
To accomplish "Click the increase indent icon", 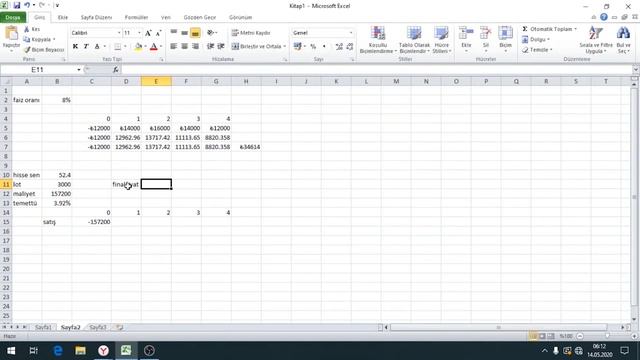I will pos(221,47).
